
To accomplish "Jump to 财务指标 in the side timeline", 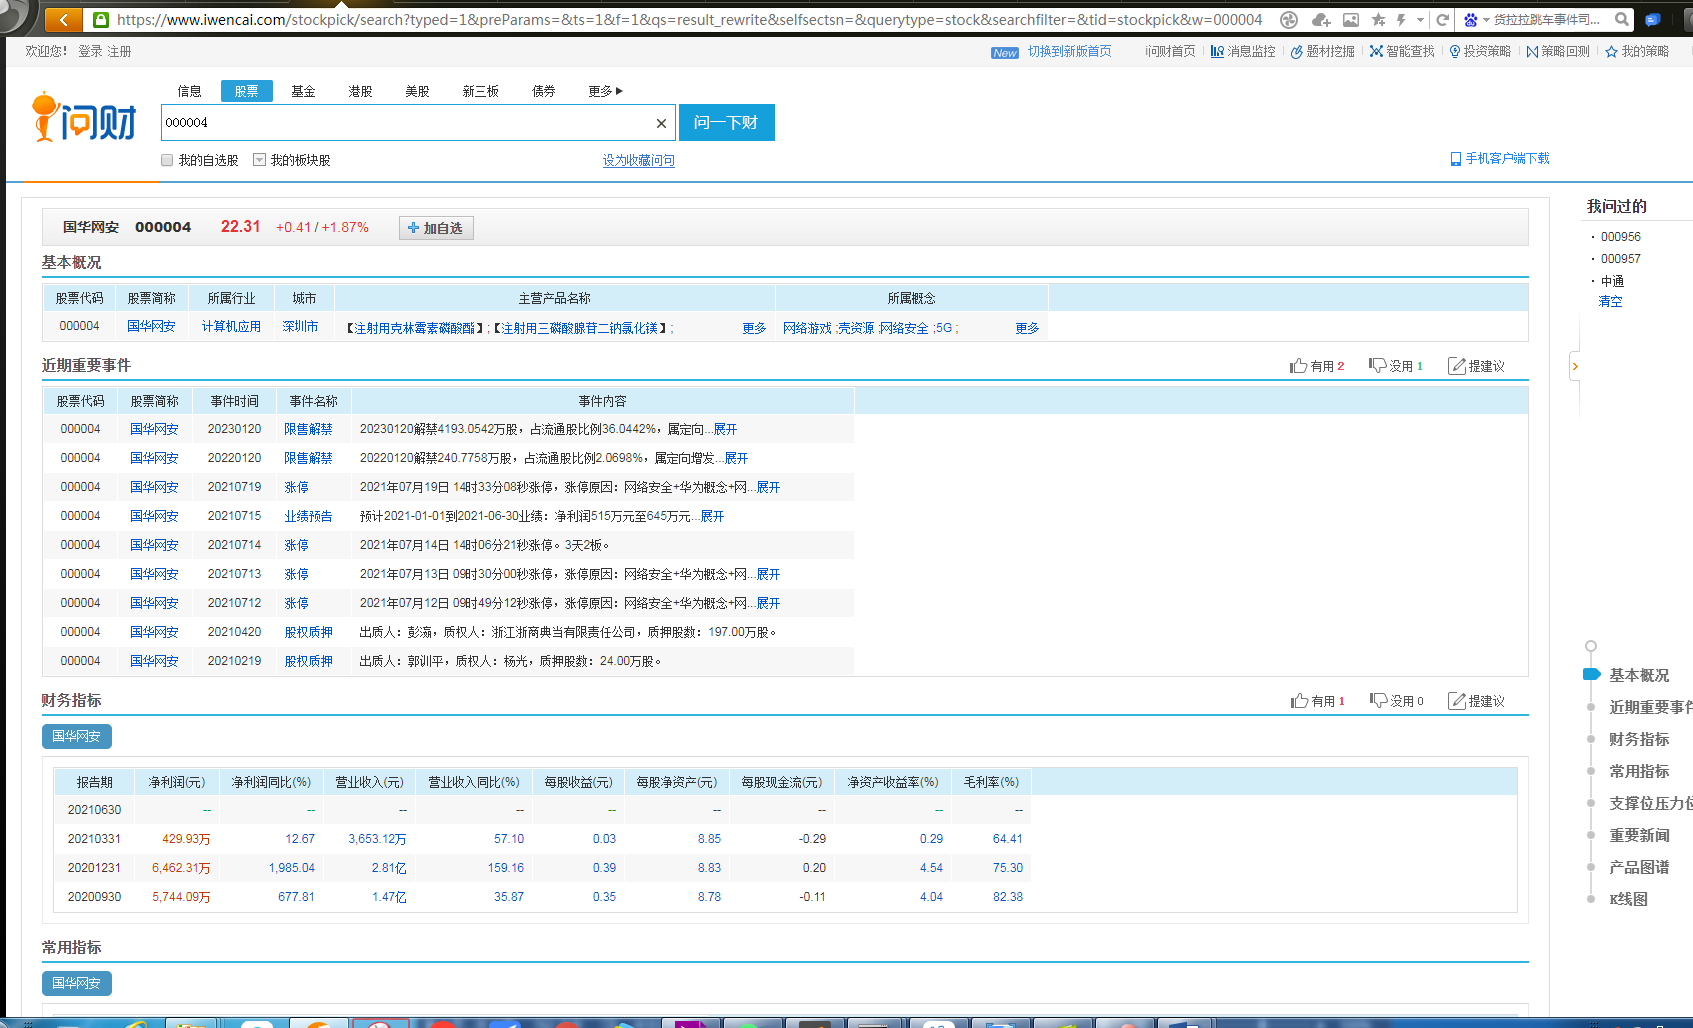I will click(x=1638, y=739).
